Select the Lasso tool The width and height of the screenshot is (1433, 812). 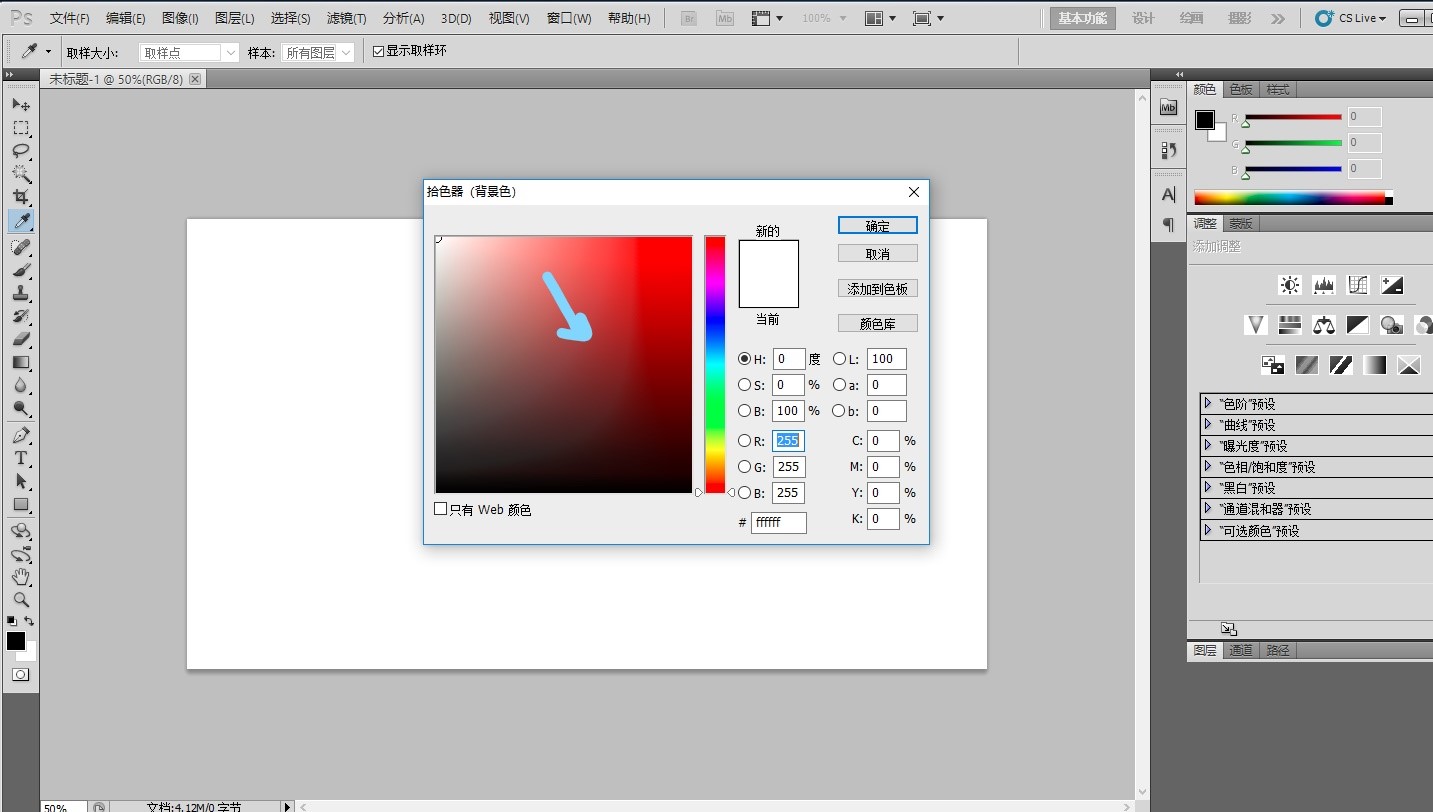20,151
